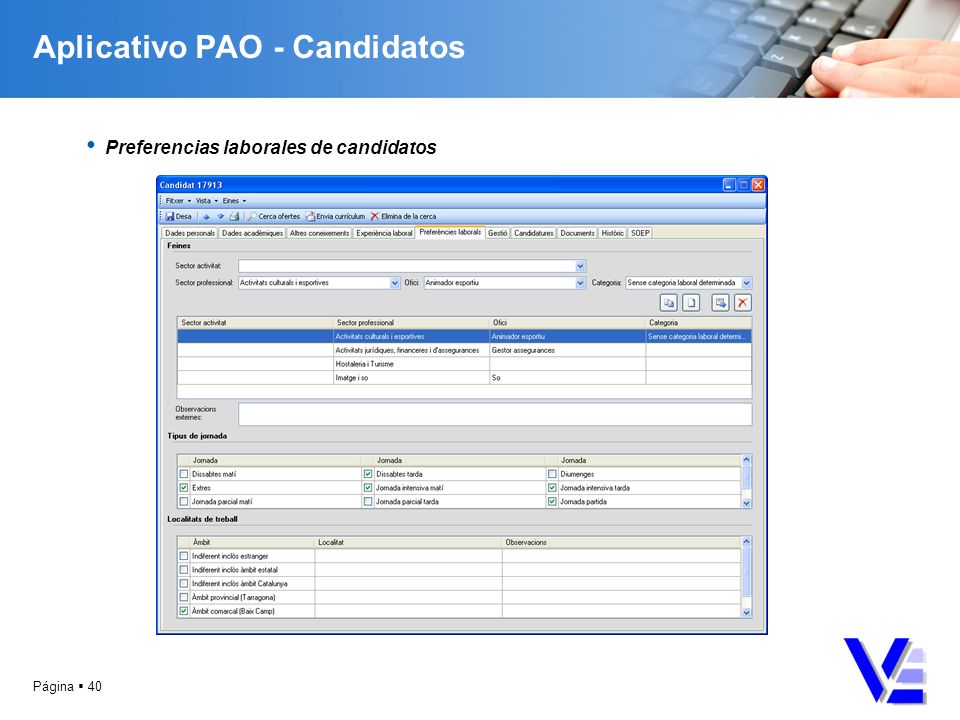Open the SOEP tab
Viewport: 960px width, 720px height.
(x=640, y=233)
